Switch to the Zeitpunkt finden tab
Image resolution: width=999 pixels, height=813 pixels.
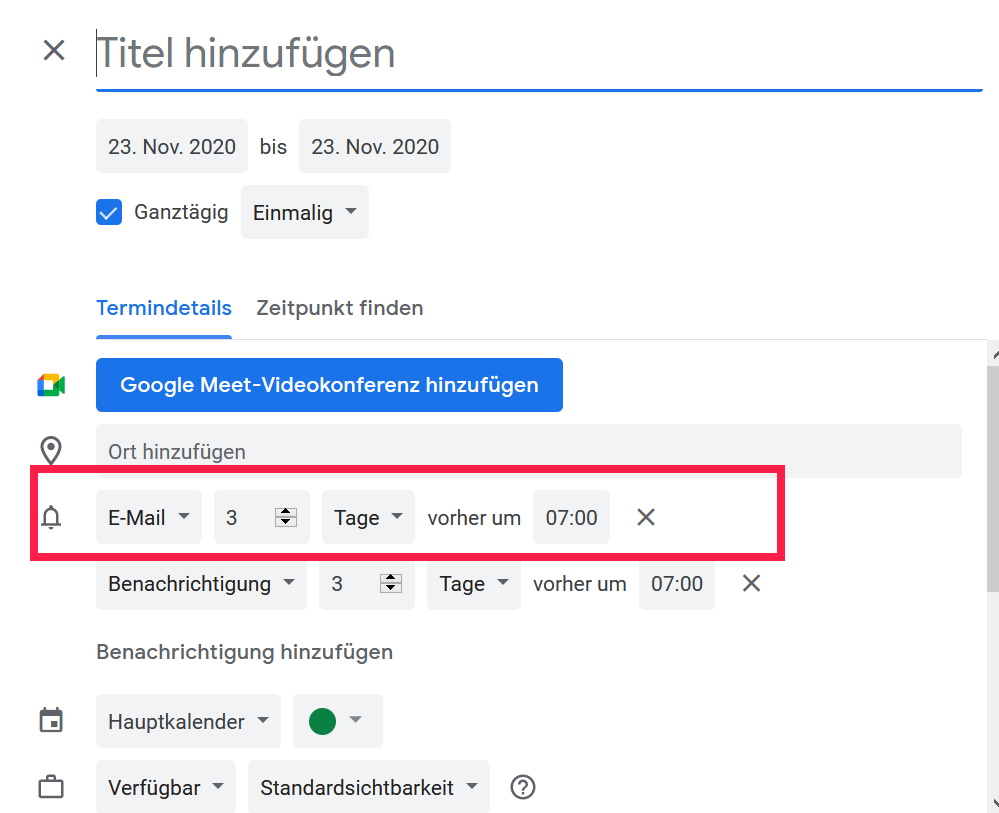pyautogui.click(x=339, y=308)
